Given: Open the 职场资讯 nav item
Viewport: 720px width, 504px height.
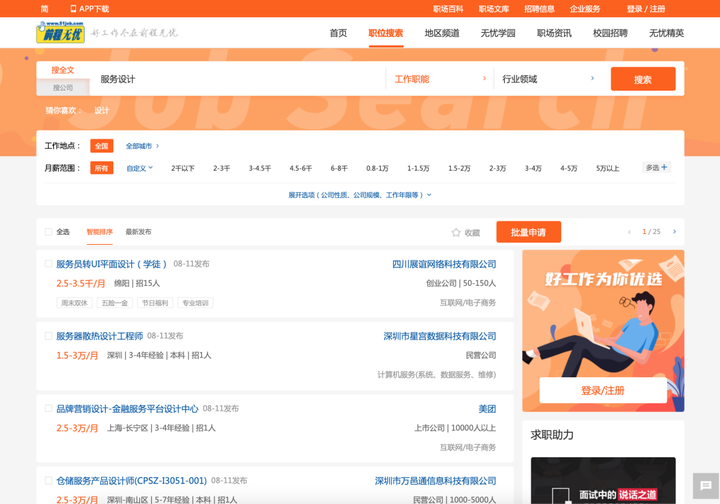Looking at the screenshot, I should pos(554,33).
